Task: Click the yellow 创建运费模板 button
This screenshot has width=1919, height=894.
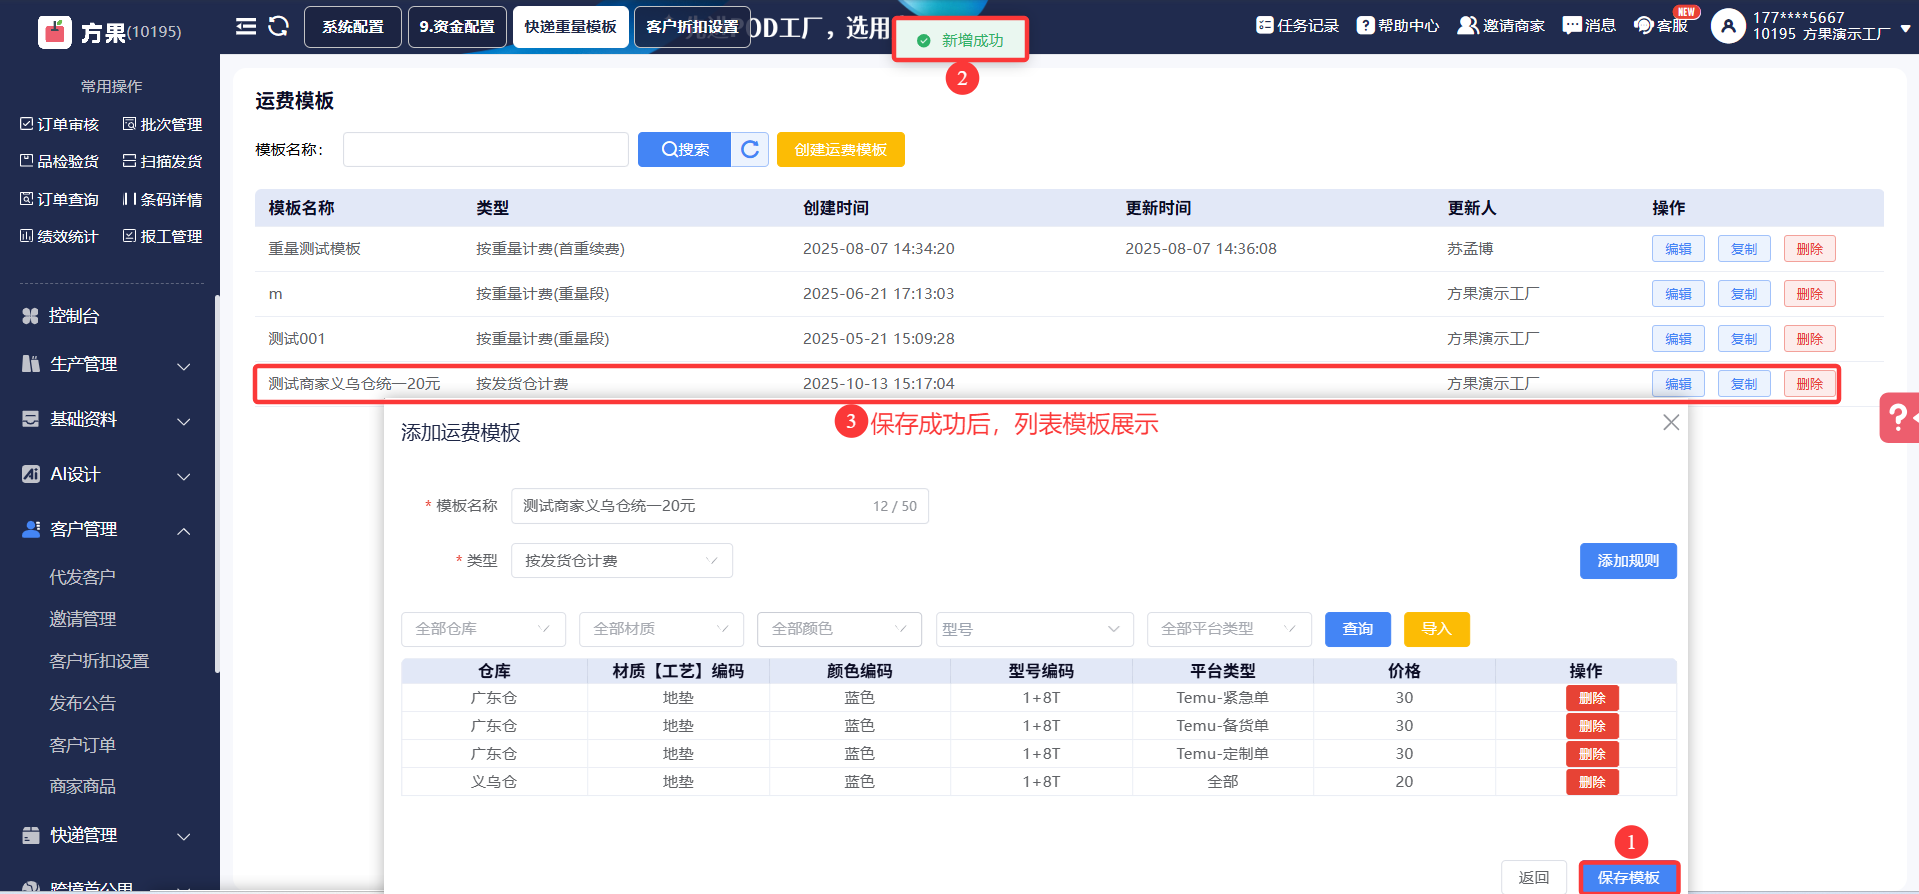Action: 840,149
